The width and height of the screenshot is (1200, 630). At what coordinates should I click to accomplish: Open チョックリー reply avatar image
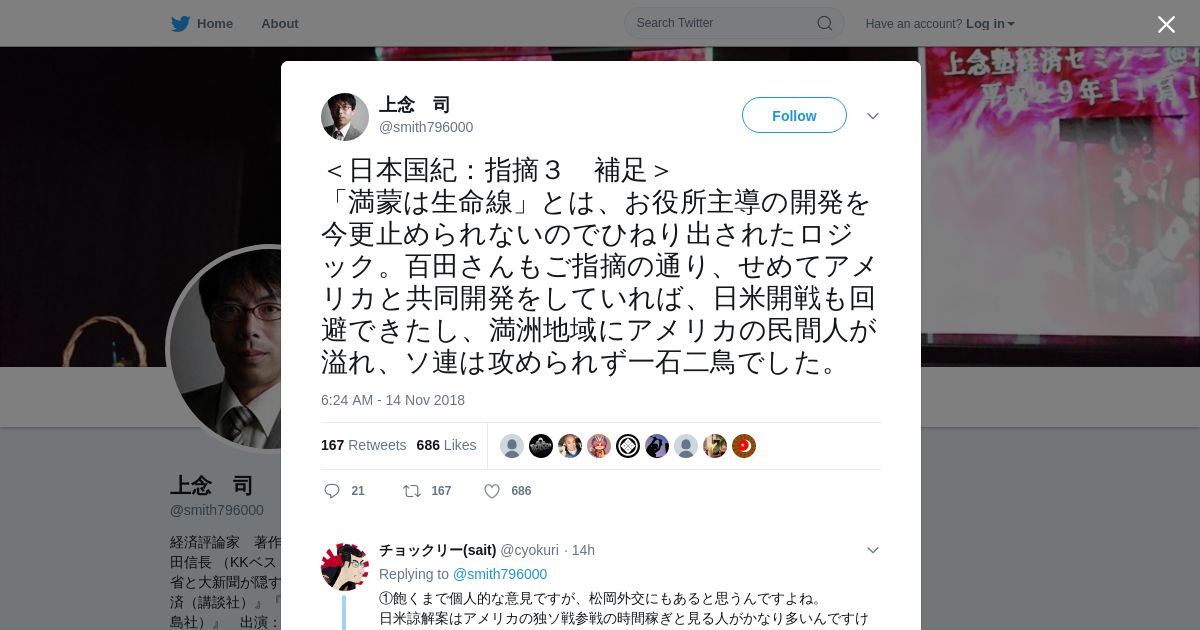[345, 567]
